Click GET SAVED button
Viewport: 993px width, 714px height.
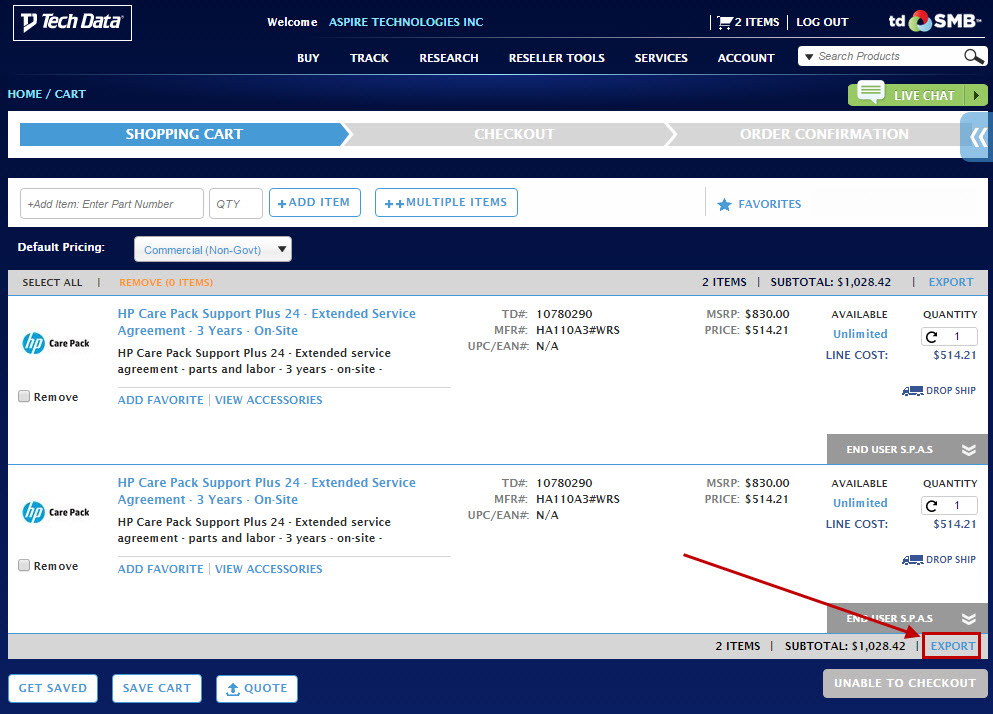pos(53,689)
